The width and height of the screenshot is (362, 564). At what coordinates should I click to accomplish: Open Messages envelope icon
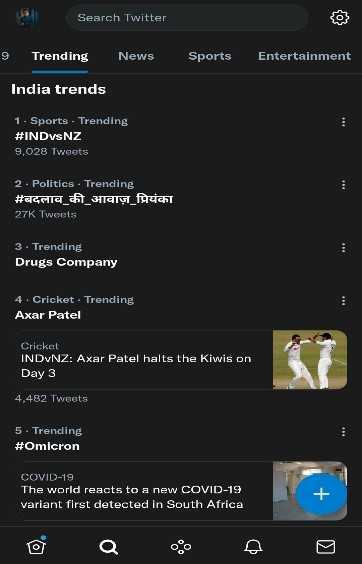[x=326, y=547]
